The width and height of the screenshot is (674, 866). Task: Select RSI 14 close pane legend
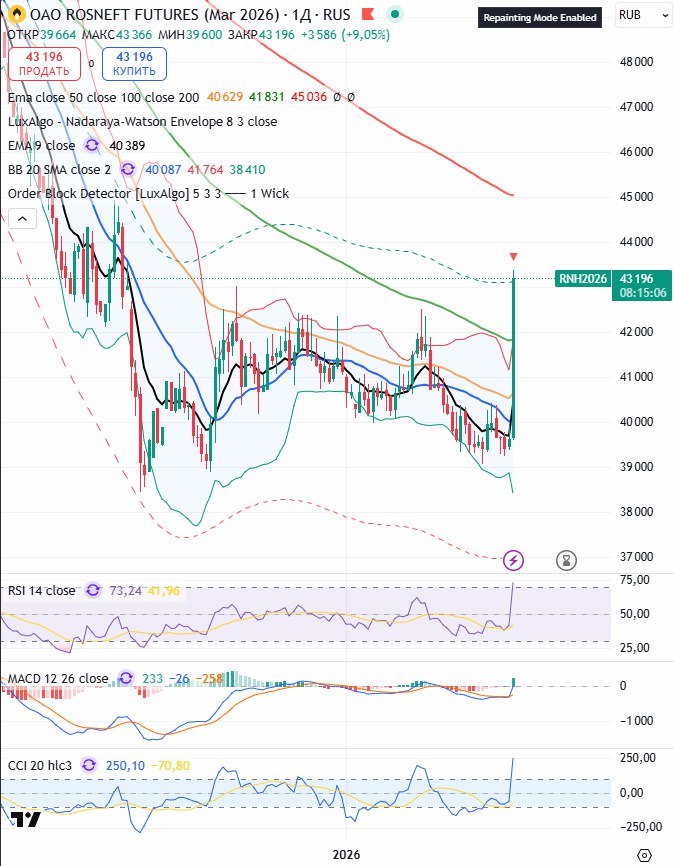[41, 590]
